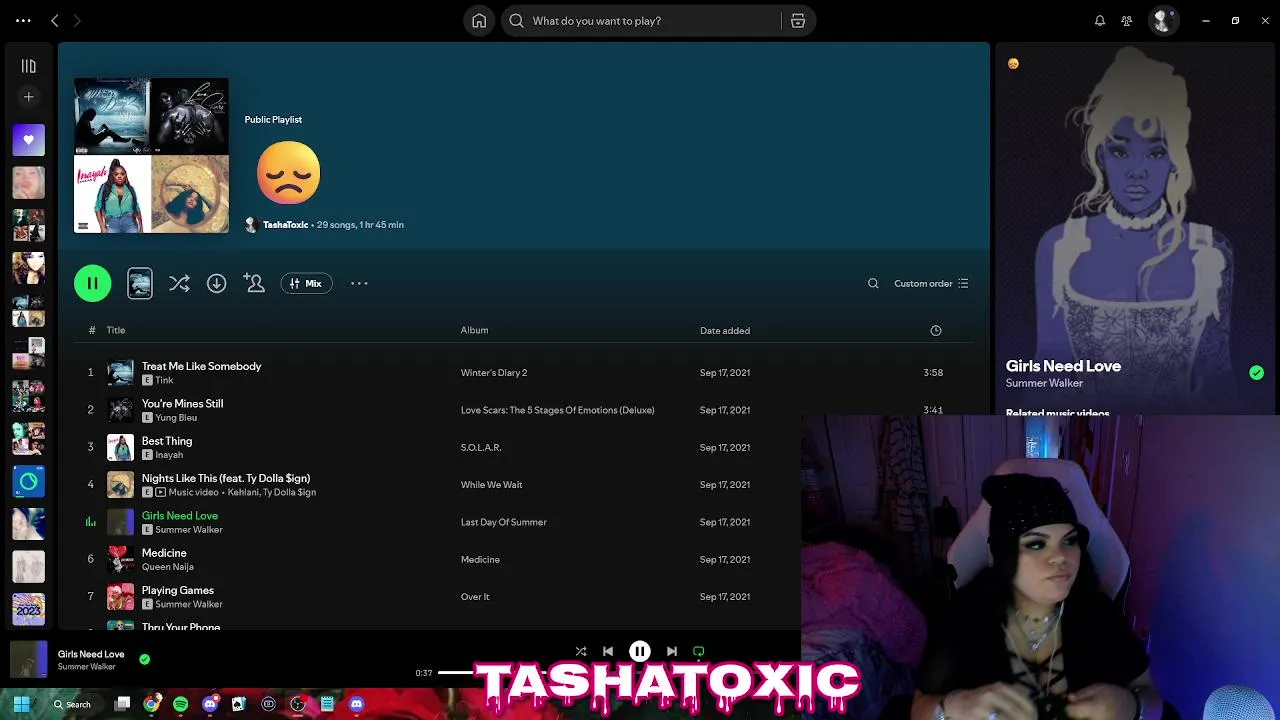Open artist Yung Bleu's page
This screenshot has height=720, width=1280.
coord(177,418)
